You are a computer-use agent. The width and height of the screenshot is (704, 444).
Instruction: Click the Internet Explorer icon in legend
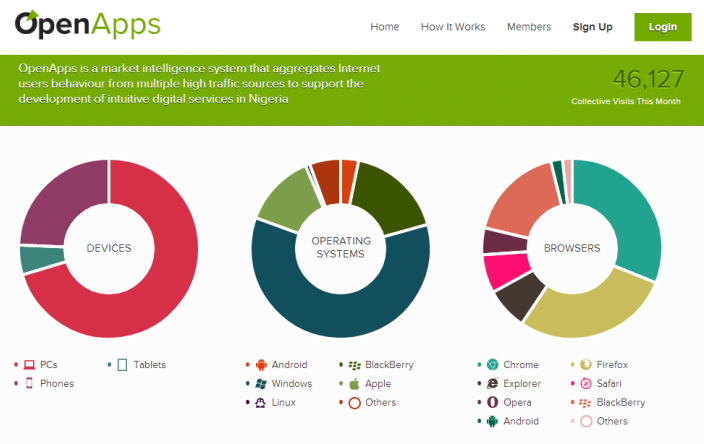tap(492, 383)
